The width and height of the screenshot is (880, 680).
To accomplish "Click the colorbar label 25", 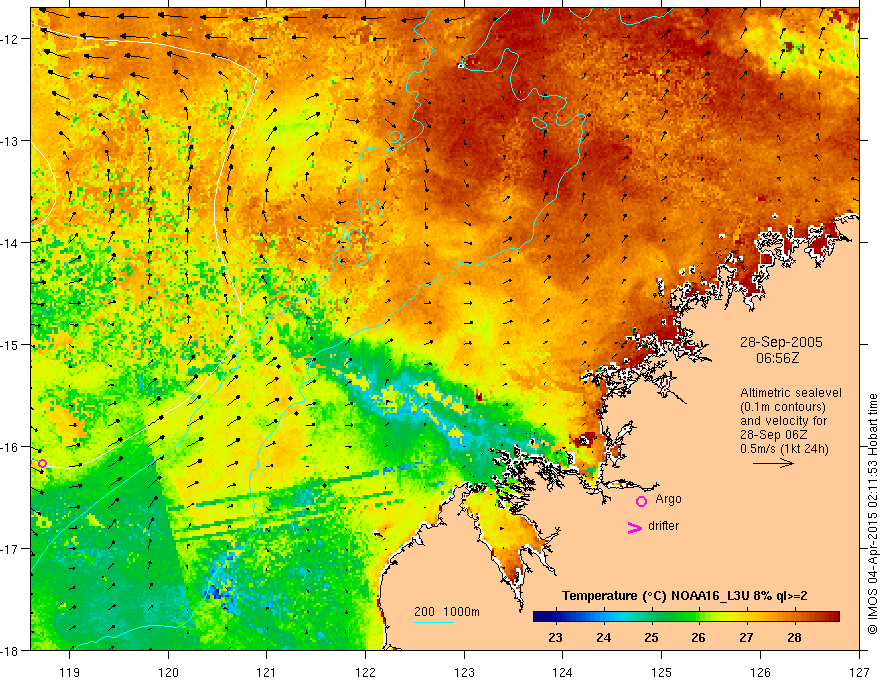I will point(651,637).
